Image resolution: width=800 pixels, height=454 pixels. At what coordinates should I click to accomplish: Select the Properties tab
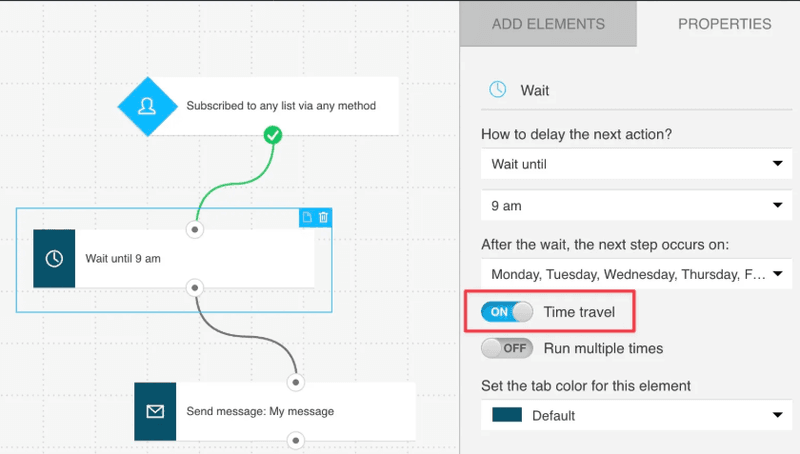(724, 24)
